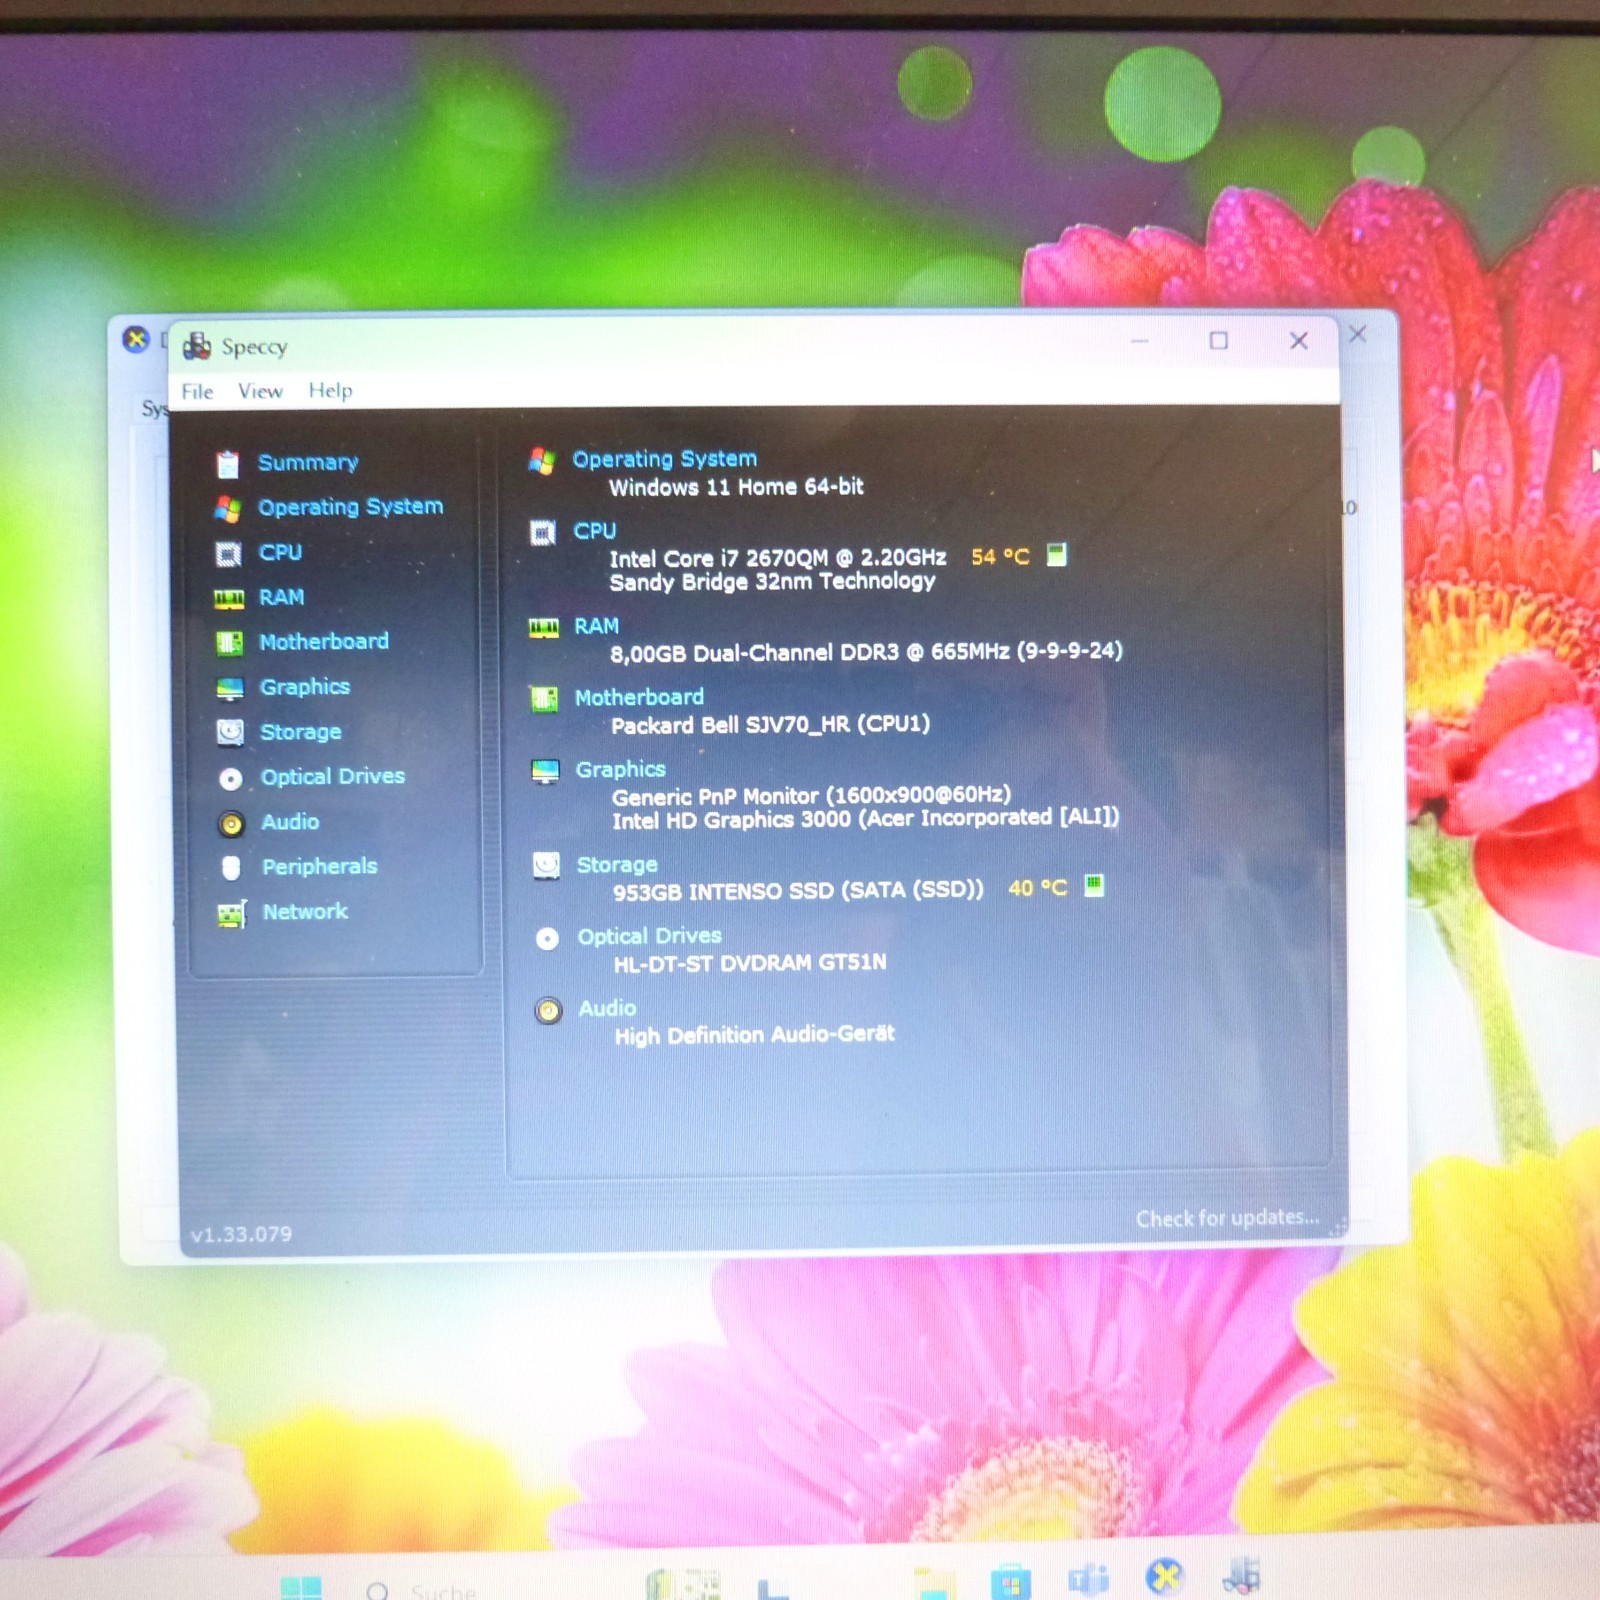Click the Operating System heading link
The height and width of the screenshot is (1600, 1600).
coord(664,459)
